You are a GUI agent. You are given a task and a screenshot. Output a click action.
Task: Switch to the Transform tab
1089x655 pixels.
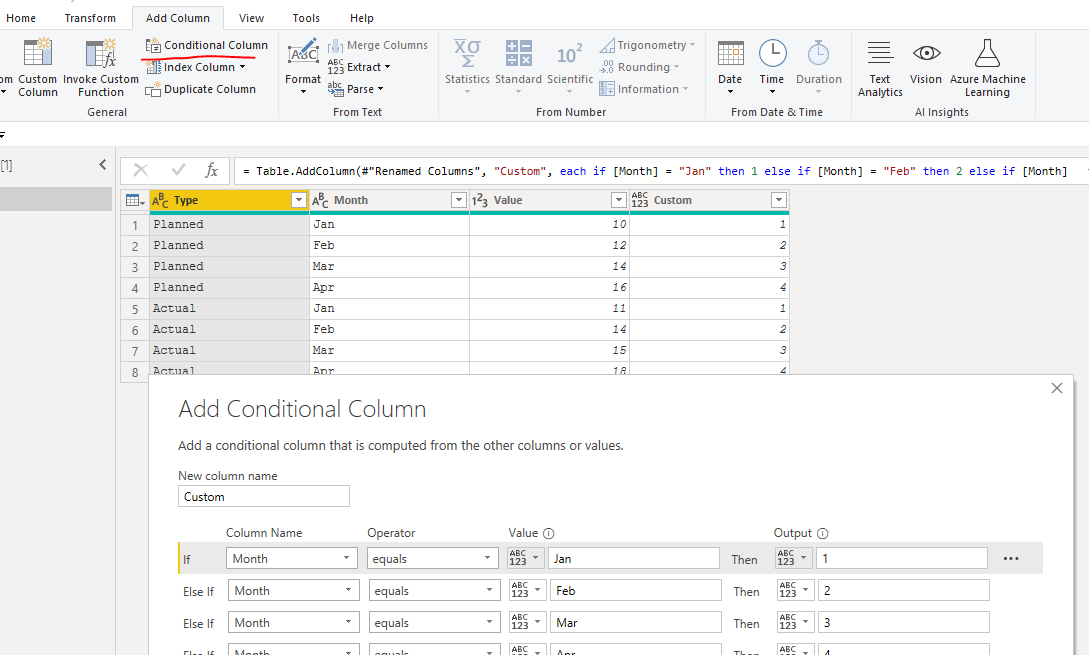[90, 18]
